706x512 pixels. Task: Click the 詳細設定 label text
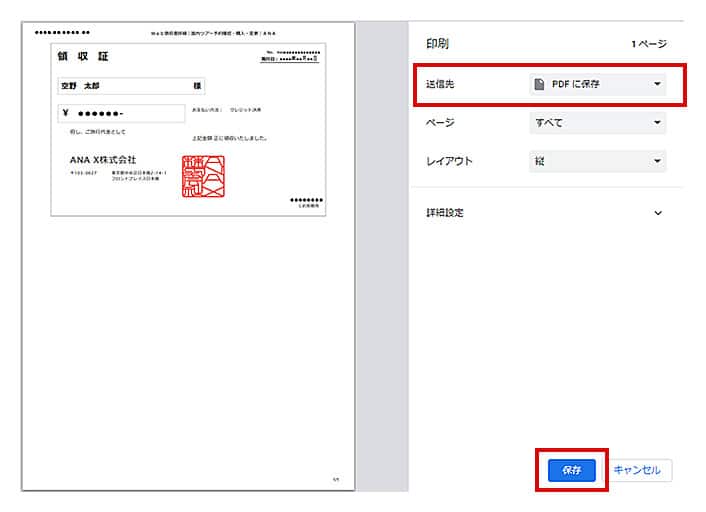click(x=445, y=213)
